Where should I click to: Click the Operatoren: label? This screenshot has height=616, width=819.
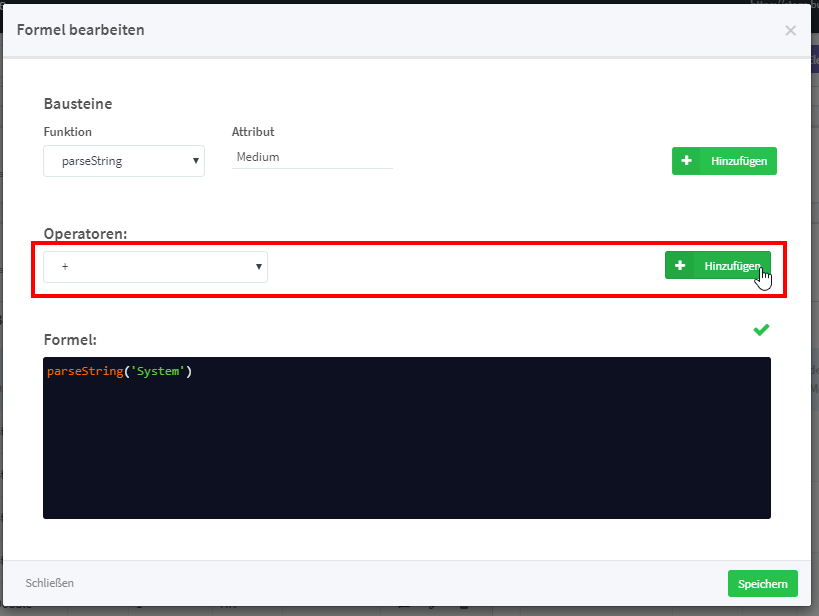85,234
